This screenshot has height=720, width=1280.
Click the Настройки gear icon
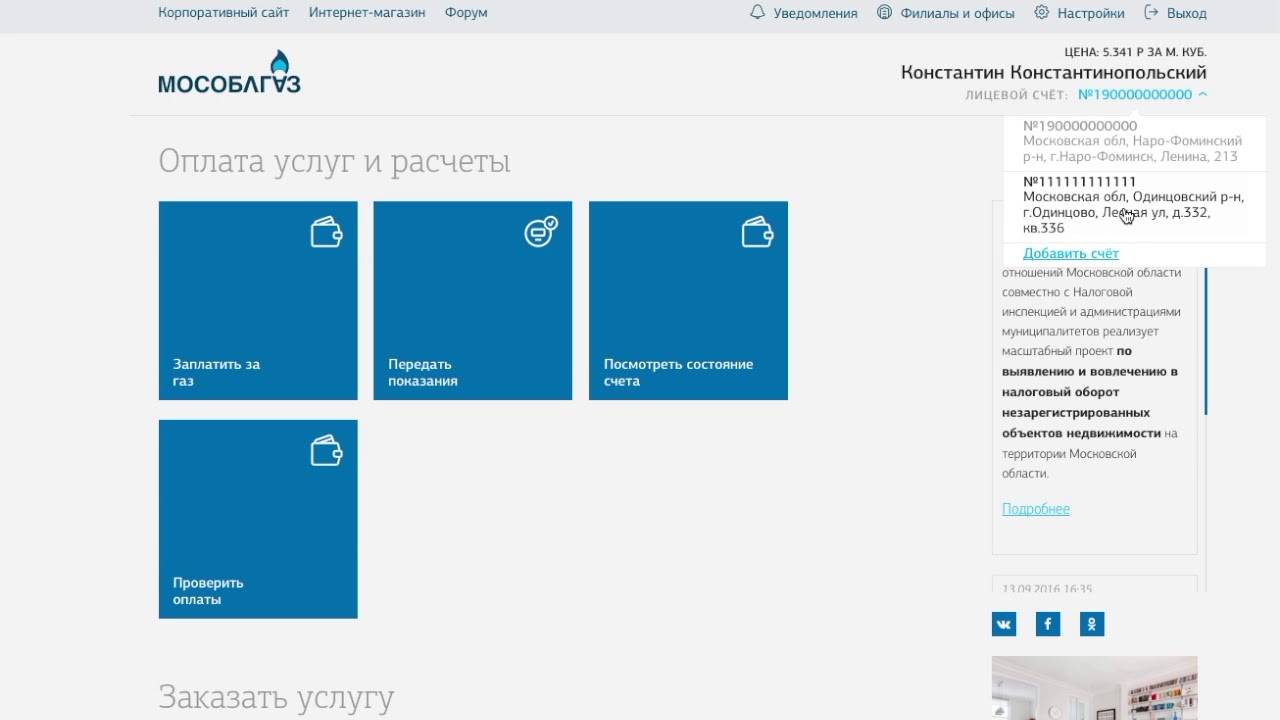pos(1041,13)
